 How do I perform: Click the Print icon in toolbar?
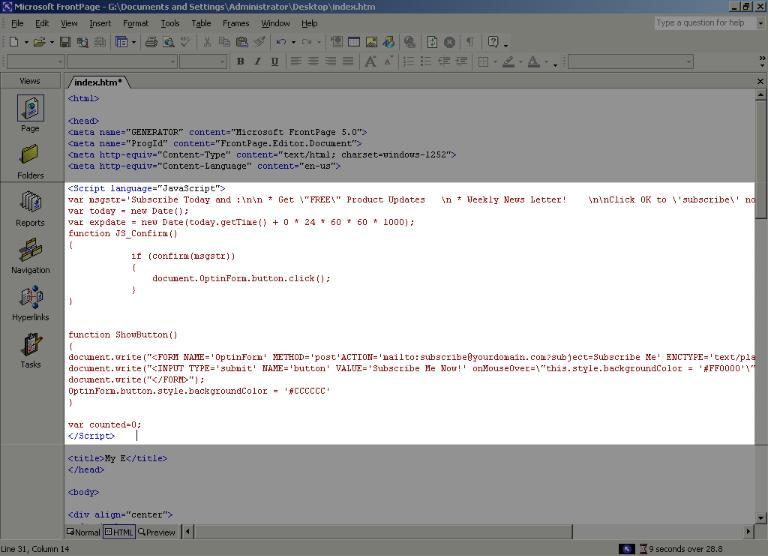coord(151,42)
